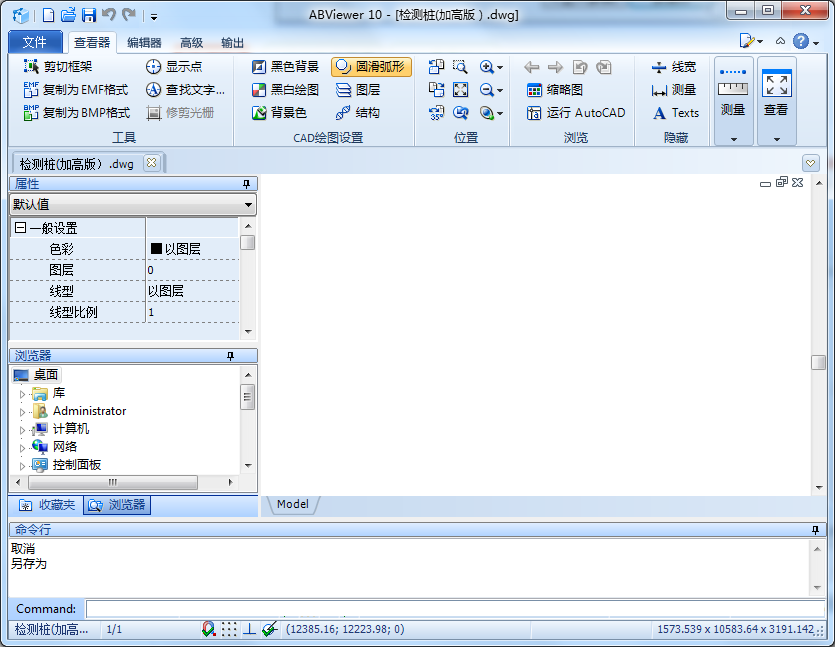Open the 图层 layers dialog
The height and width of the screenshot is (647, 835).
pos(358,89)
